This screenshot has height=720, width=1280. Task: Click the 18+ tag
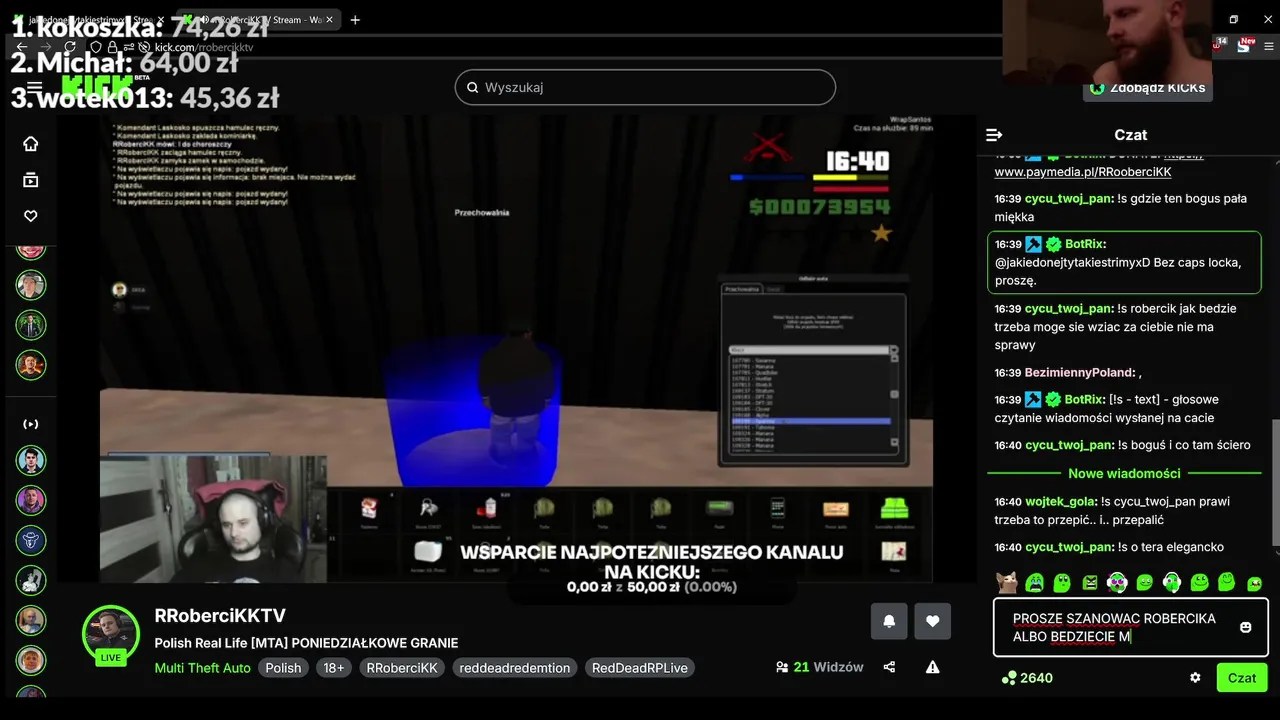(334, 668)
